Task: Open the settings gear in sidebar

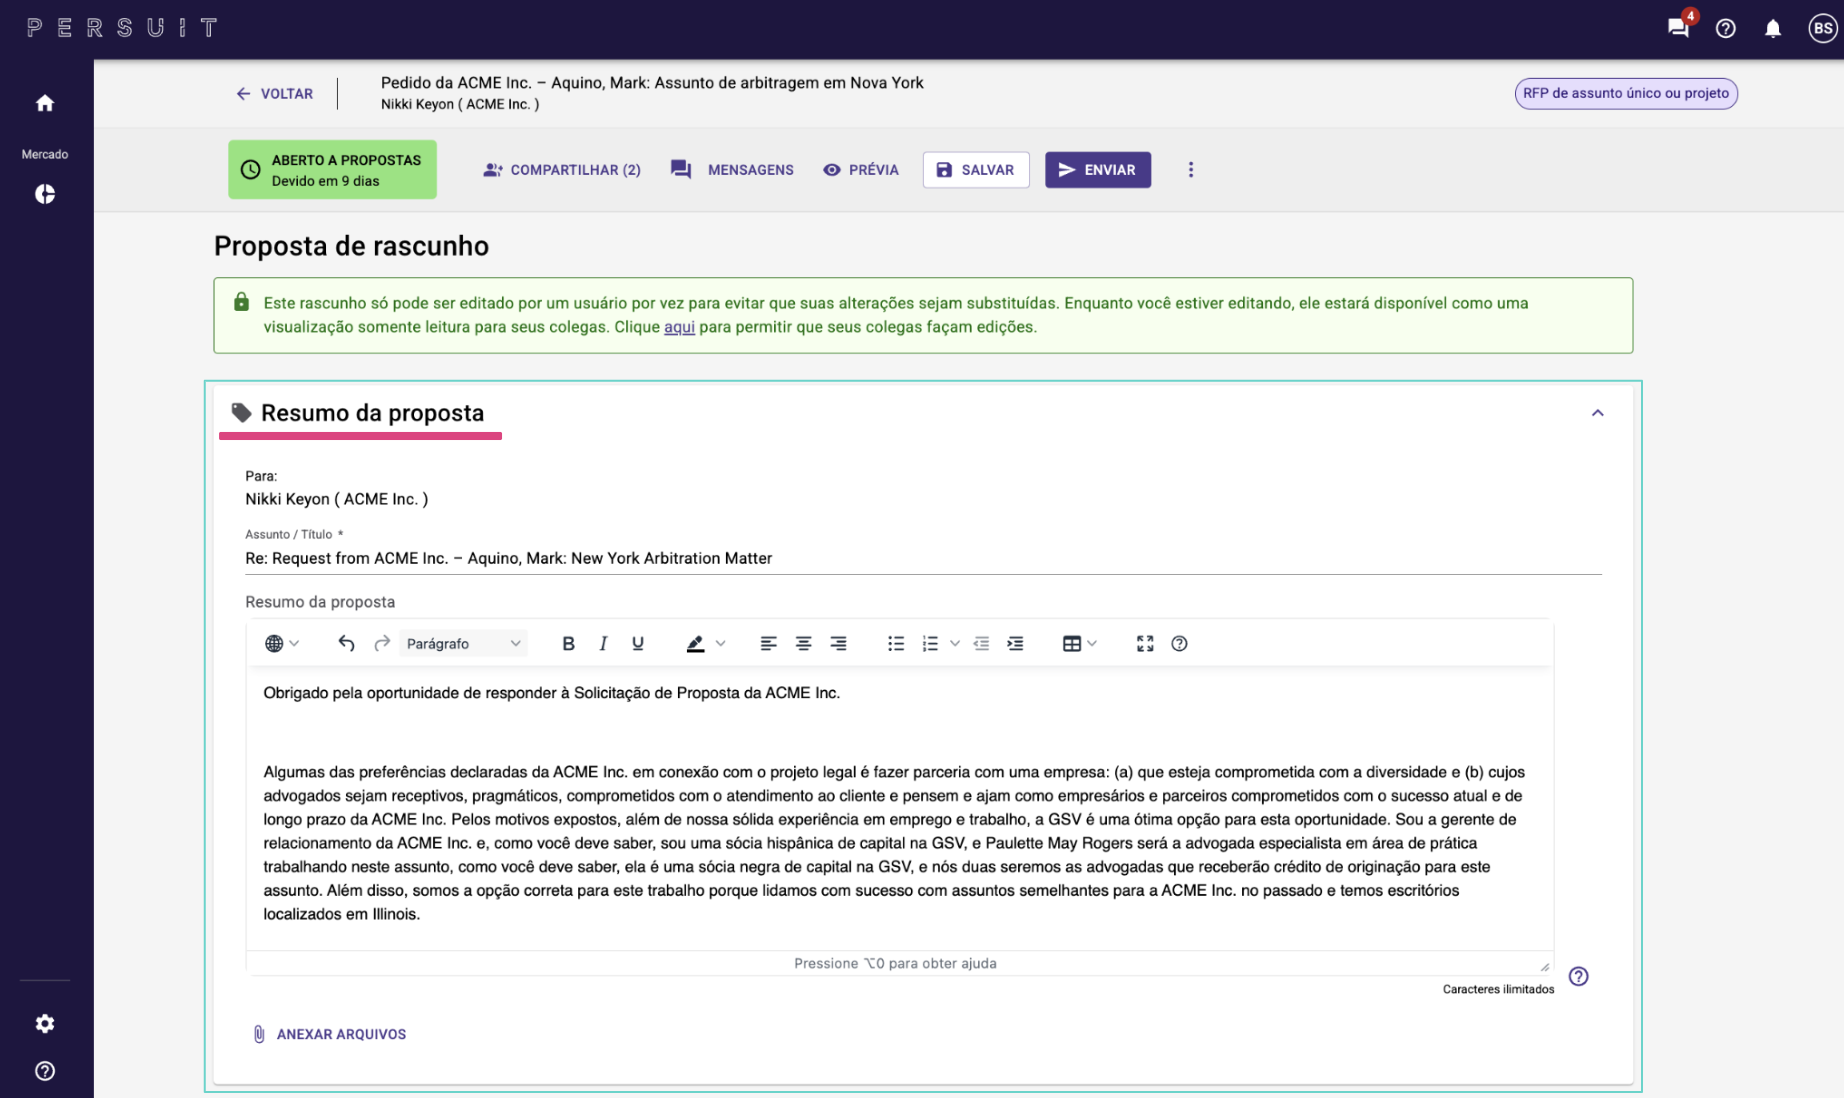Action: coord(45,1023)
